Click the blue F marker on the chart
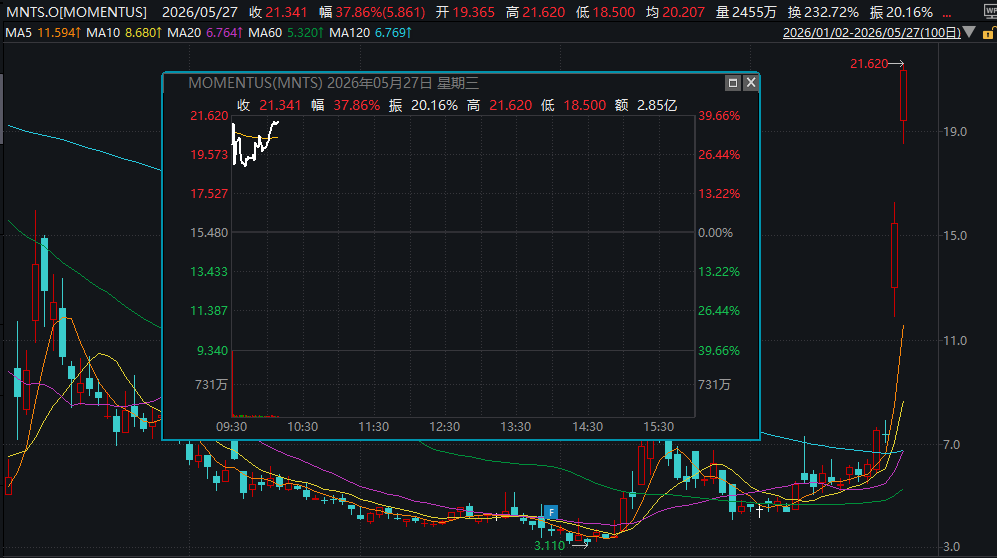 (x=551, y=512)
